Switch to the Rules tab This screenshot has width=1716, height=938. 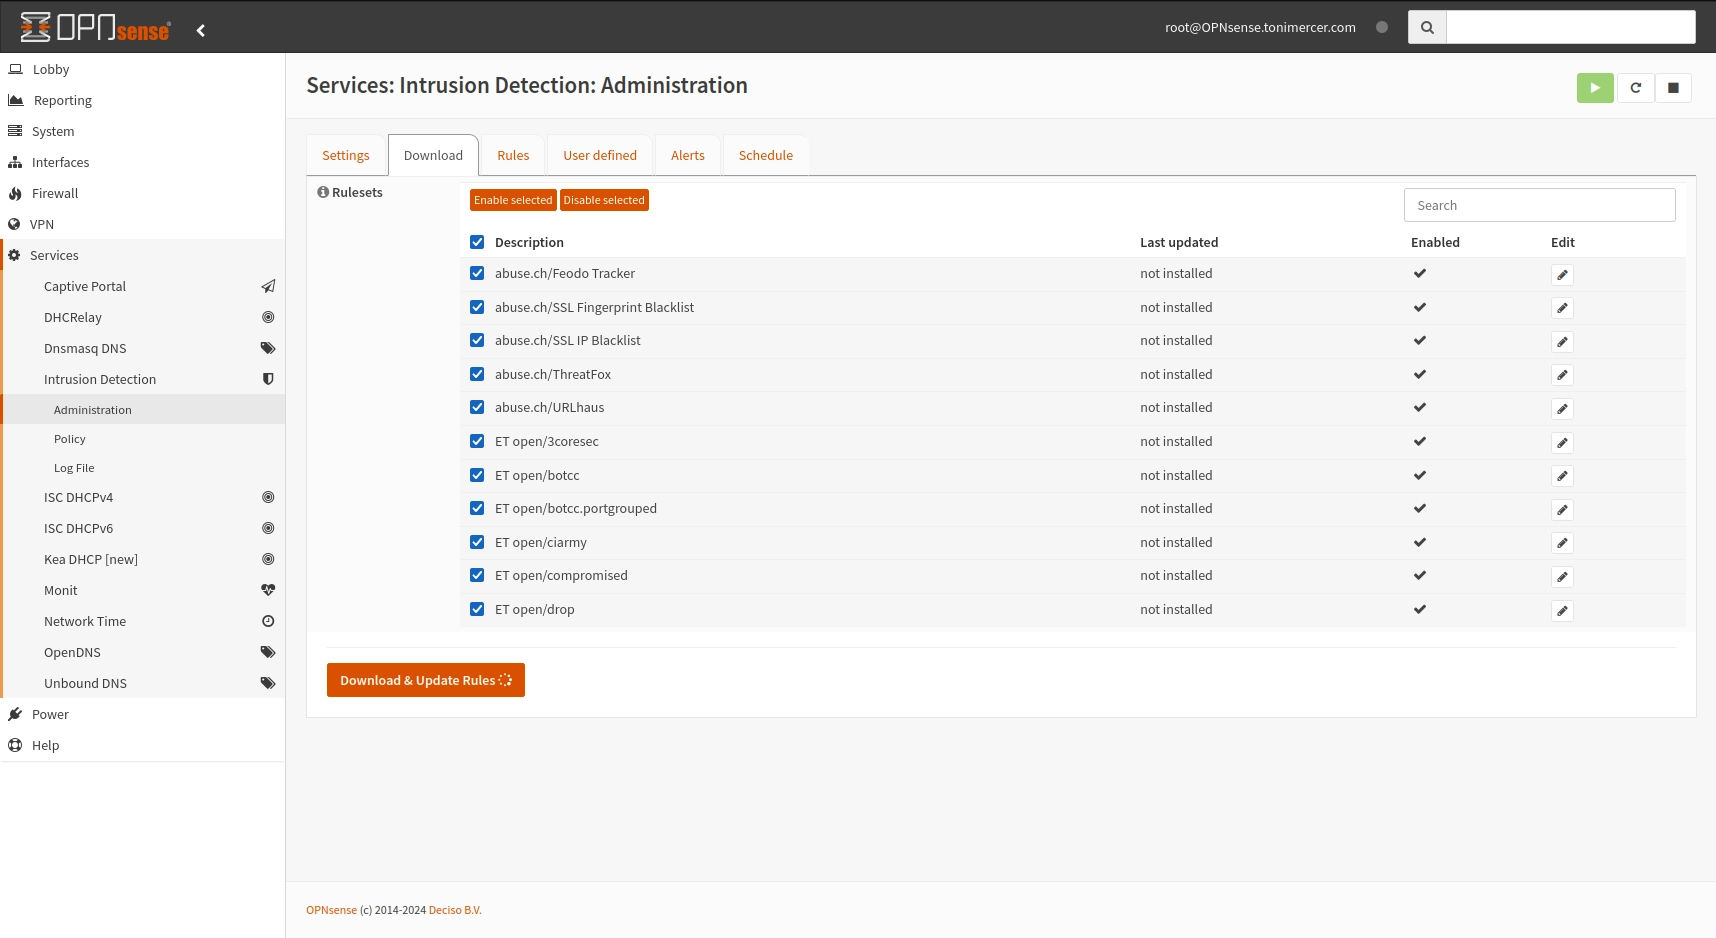coord(513,155)
